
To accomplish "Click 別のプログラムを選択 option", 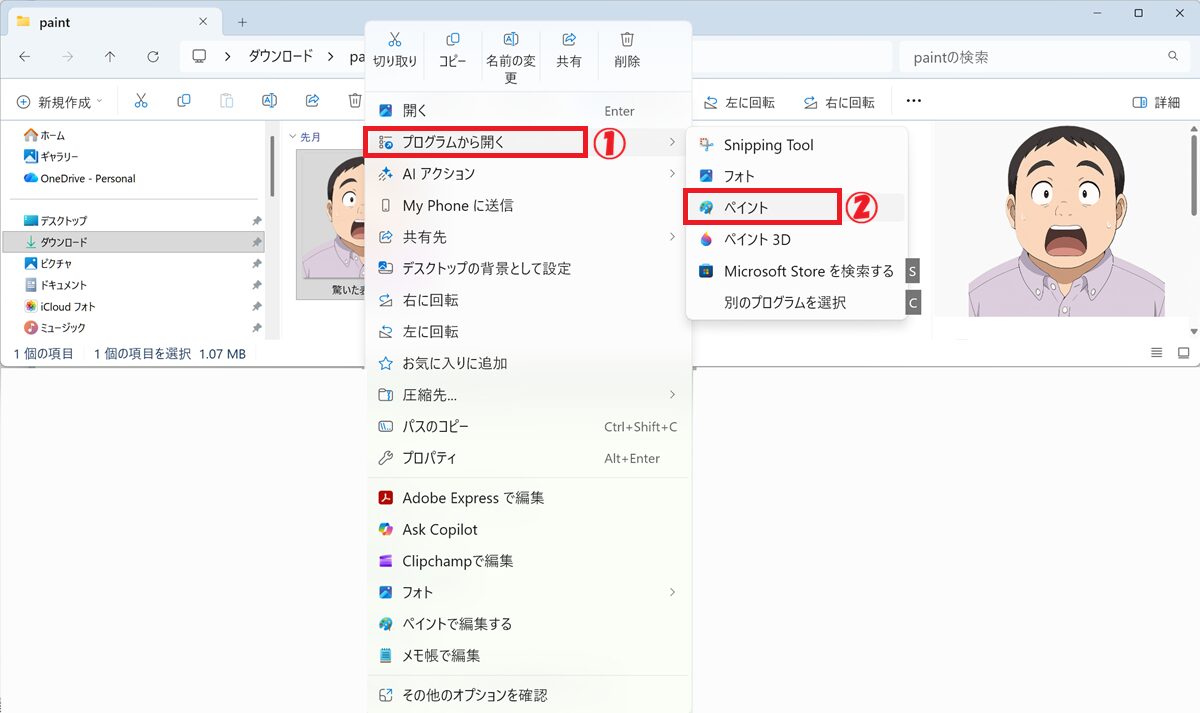I will tap(784, 302).
